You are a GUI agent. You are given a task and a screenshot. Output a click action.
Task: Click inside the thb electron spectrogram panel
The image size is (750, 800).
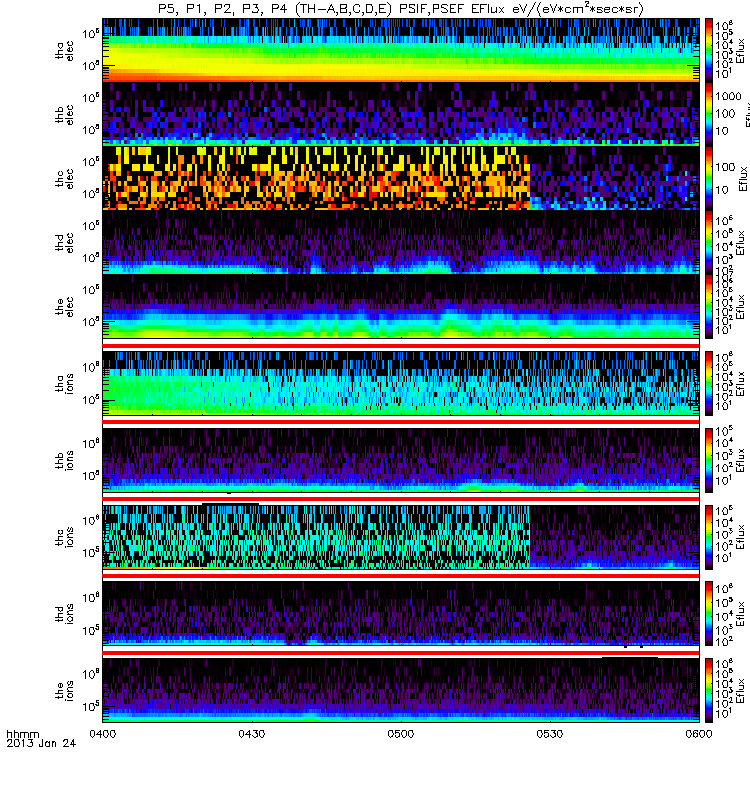point(401,114)
